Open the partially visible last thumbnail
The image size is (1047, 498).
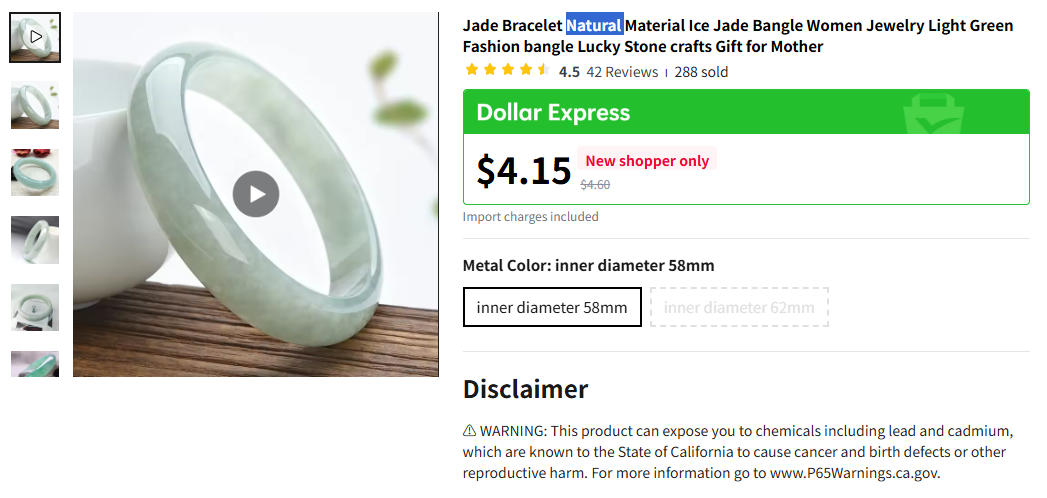[x=35, y=364]
